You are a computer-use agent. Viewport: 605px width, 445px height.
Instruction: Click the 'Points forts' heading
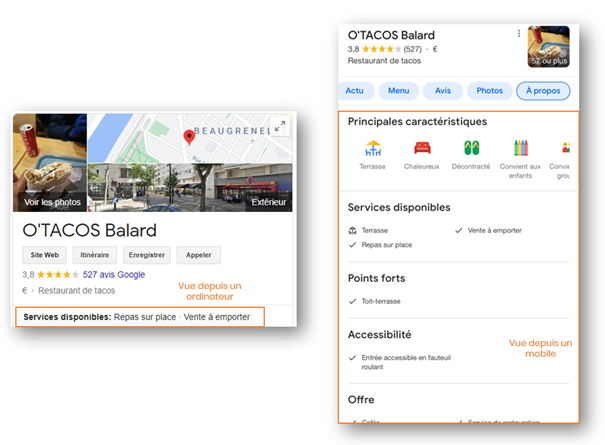377,278
